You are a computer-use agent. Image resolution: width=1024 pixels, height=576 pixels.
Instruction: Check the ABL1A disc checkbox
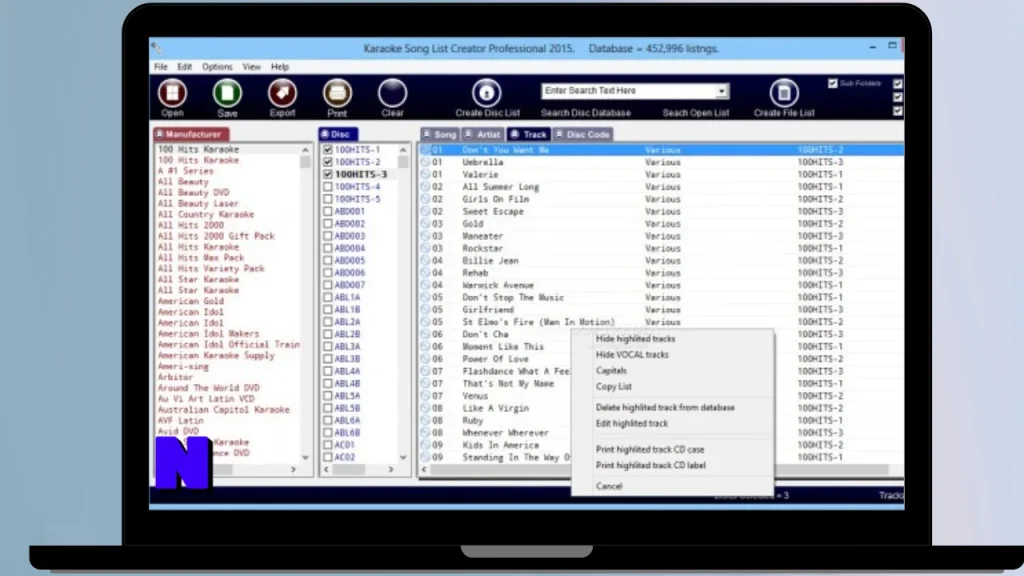click(x=328, y=297)
